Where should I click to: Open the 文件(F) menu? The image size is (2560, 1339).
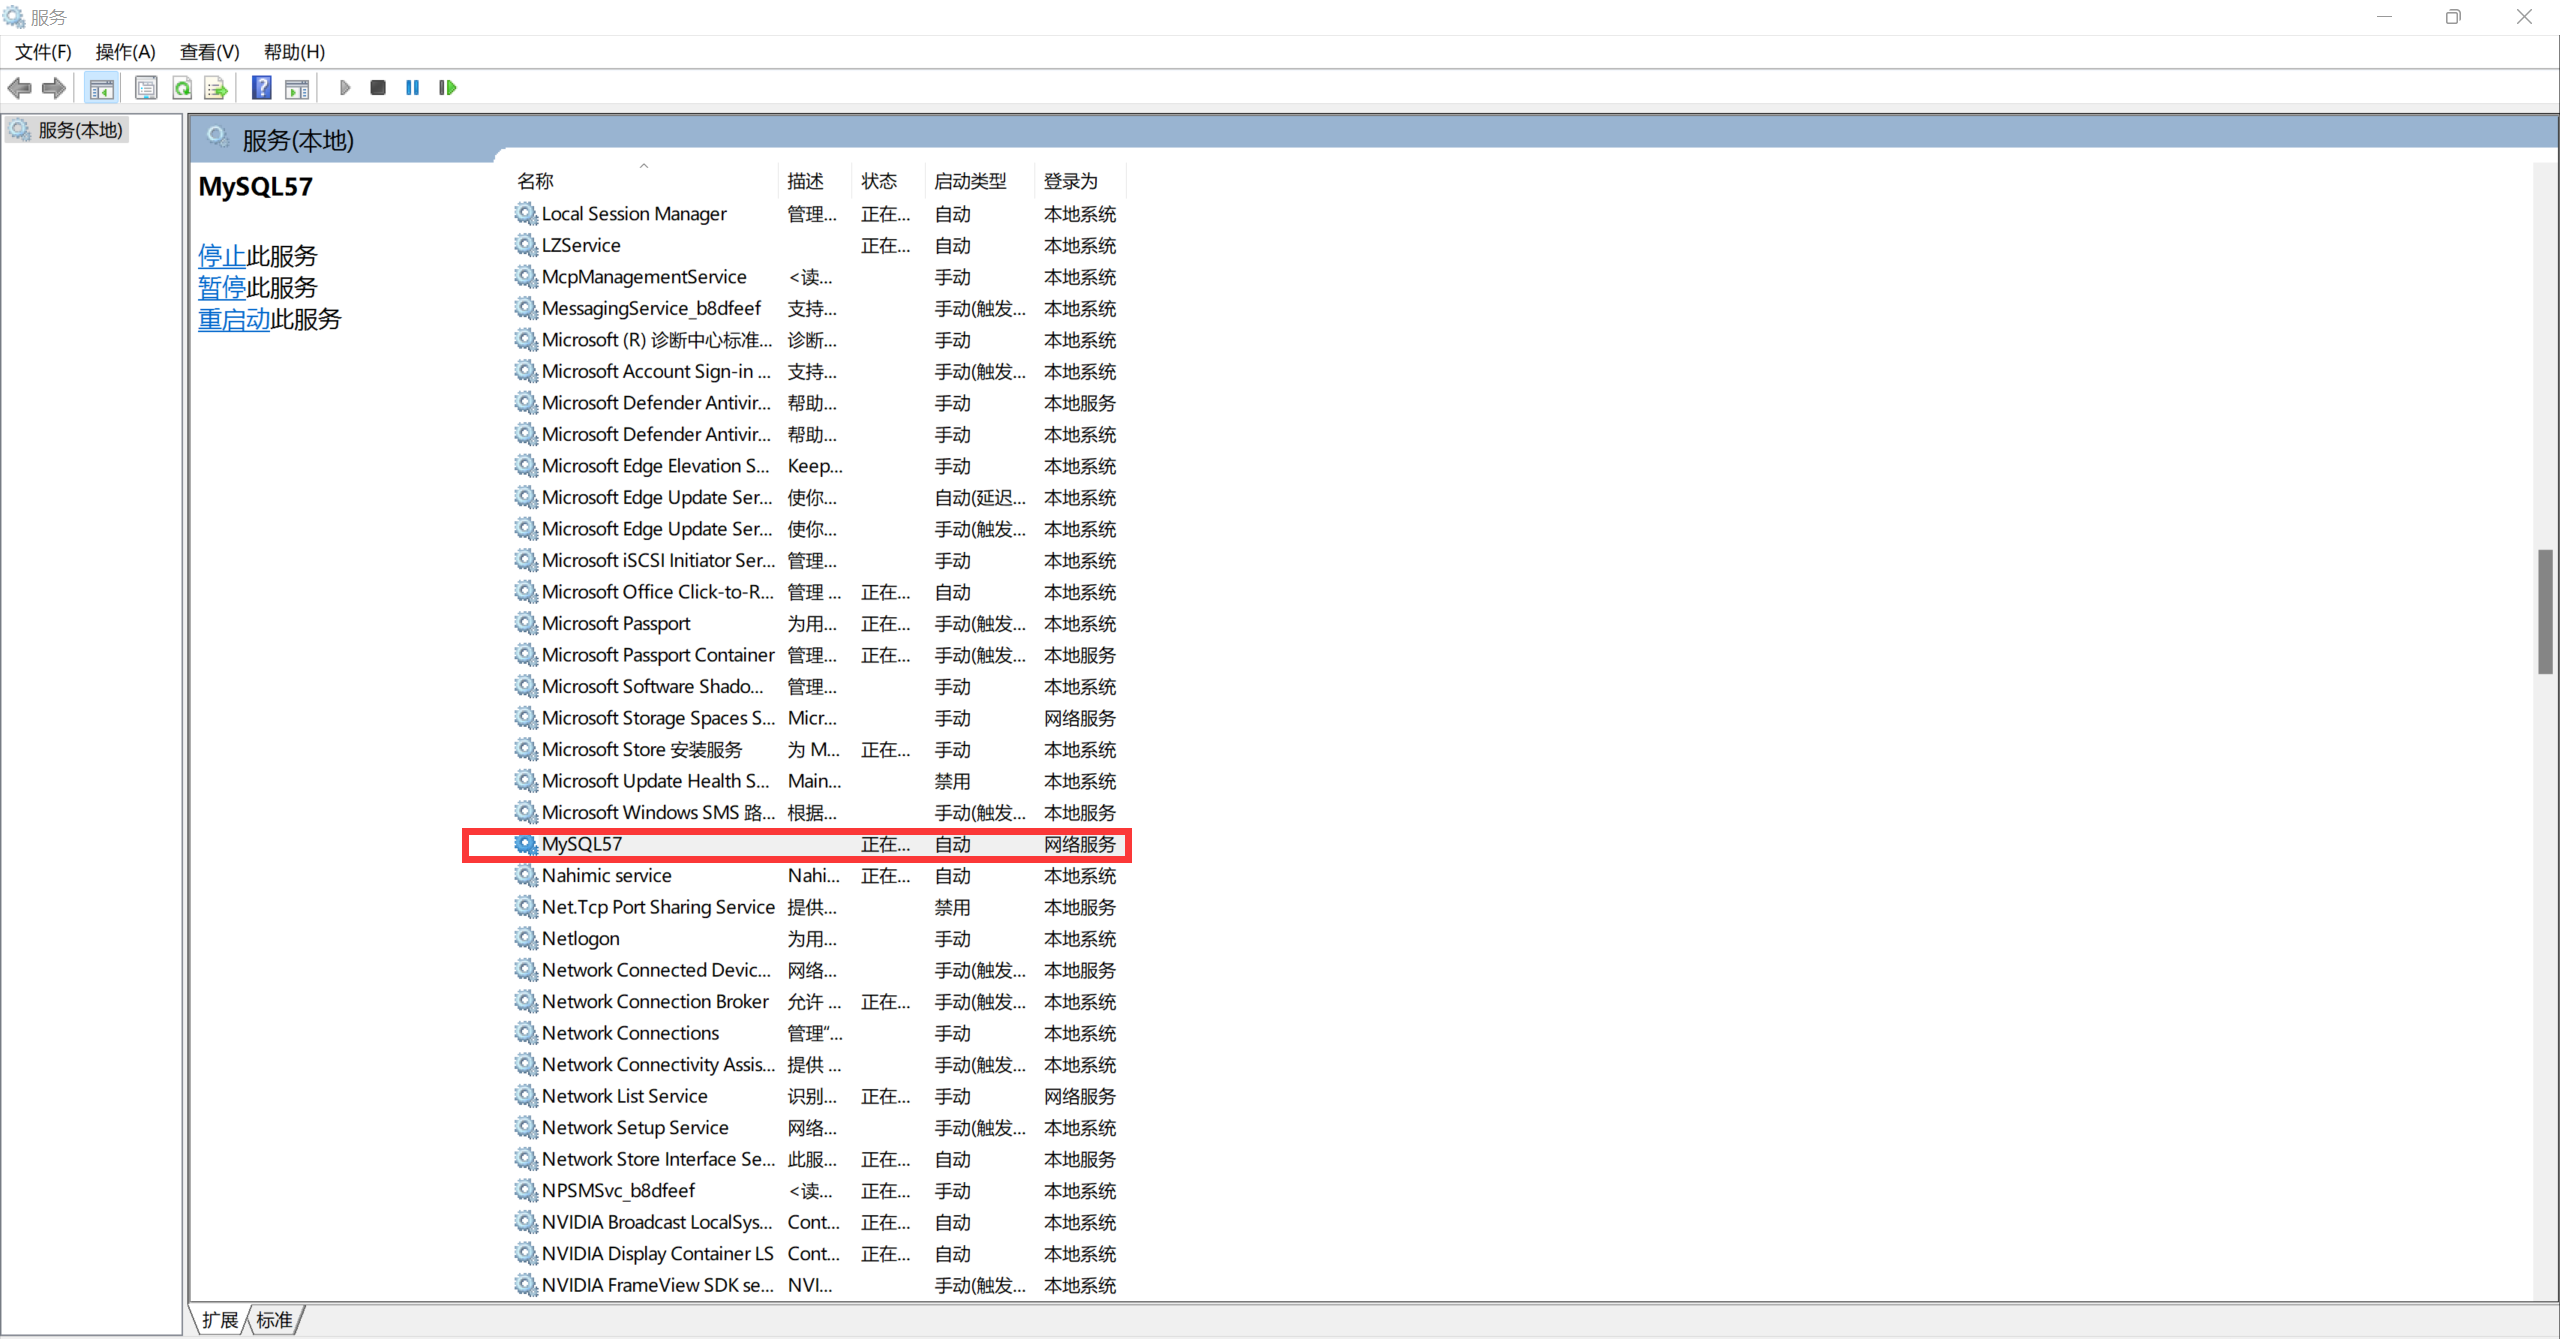pyautogui.click(x=43, y=52)
